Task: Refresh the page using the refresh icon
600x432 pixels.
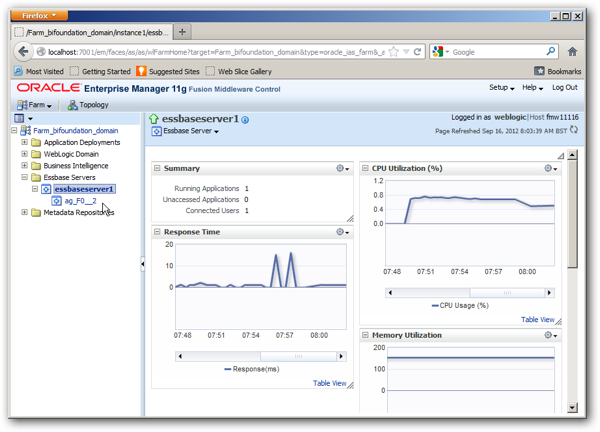Action: click(x=573, y=130)
